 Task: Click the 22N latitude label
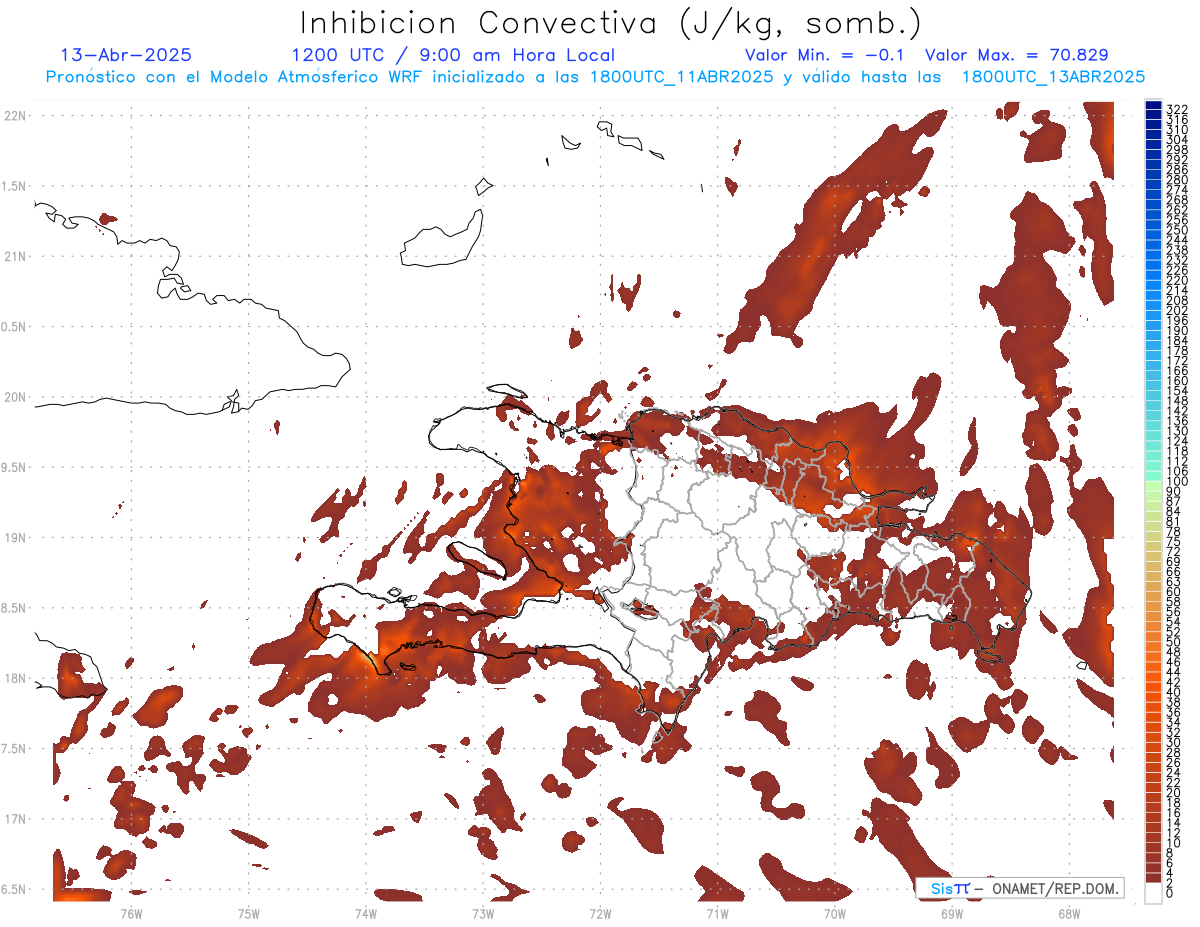point(15,116)
